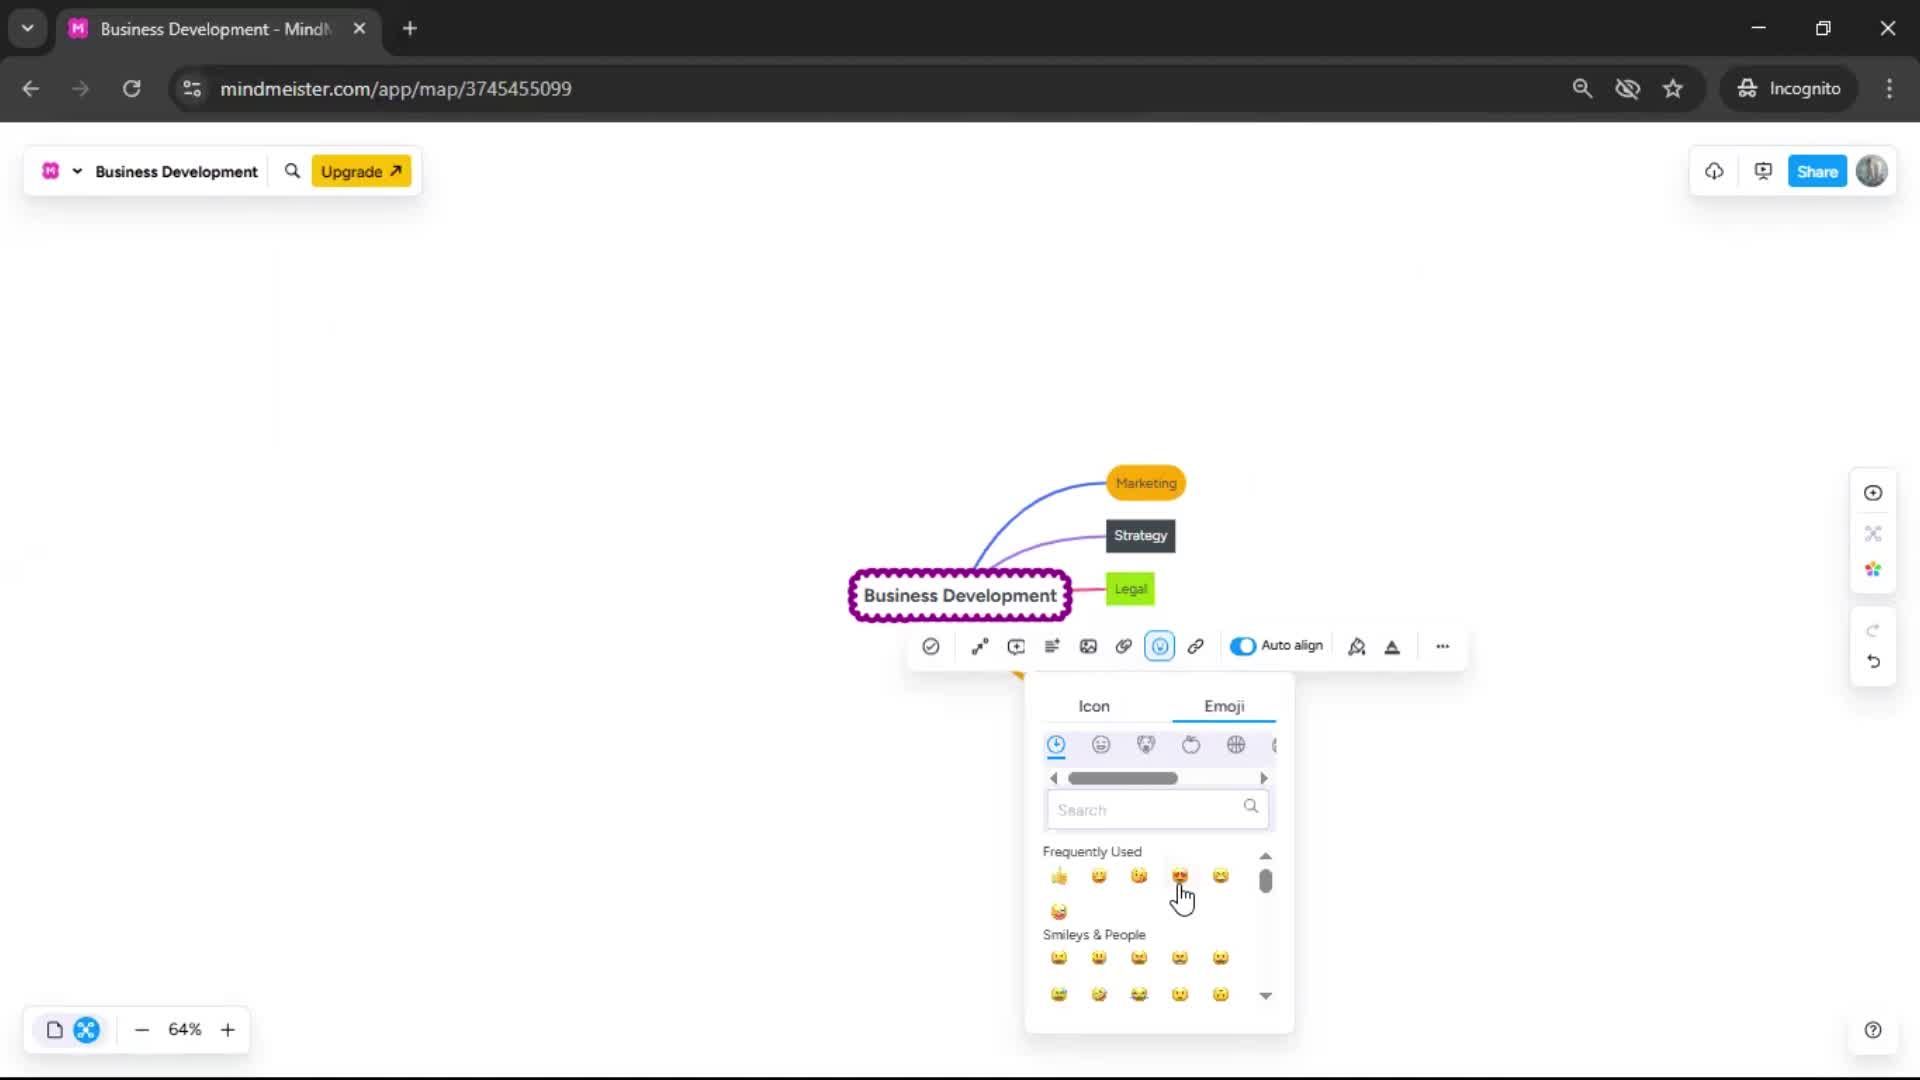The image size is (1920, 1080).
Task: Zoom out with the minus button
Action: (142, 1030)
